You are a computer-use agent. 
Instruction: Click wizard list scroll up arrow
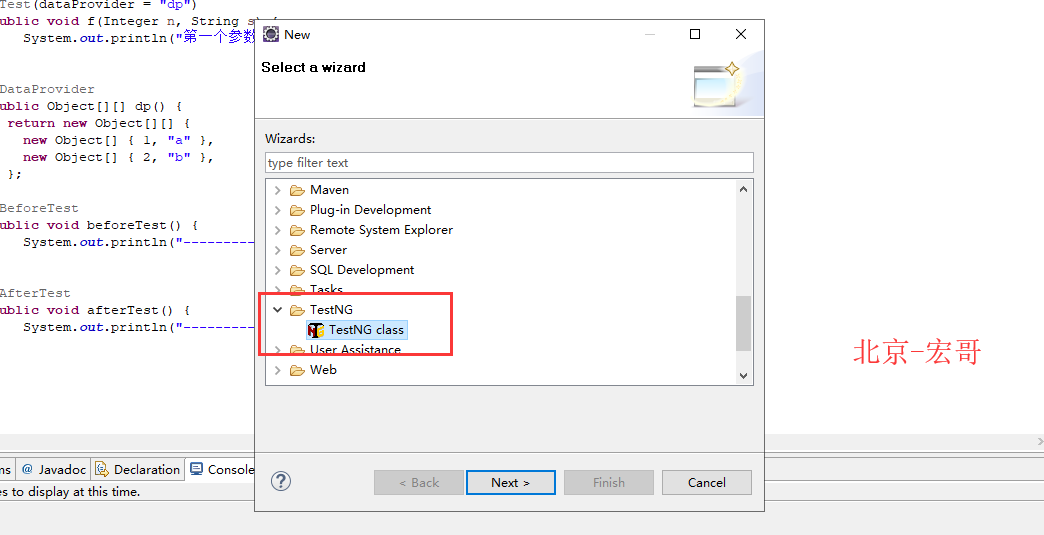coord(744,190)
